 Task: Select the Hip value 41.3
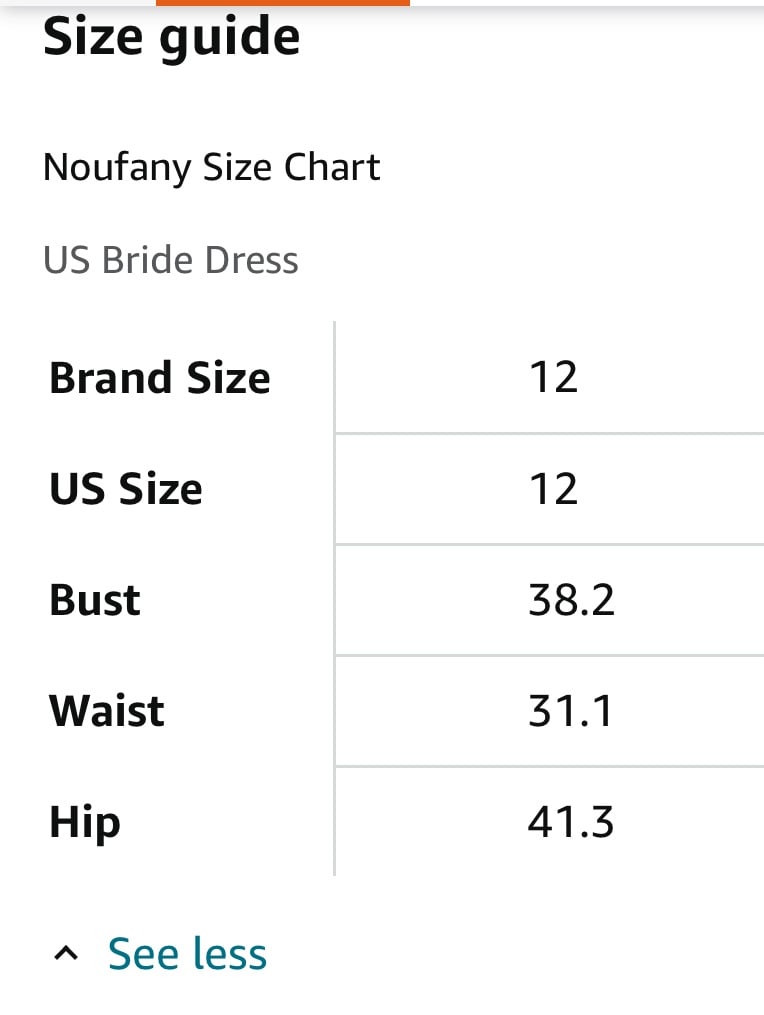click(570, 822)
